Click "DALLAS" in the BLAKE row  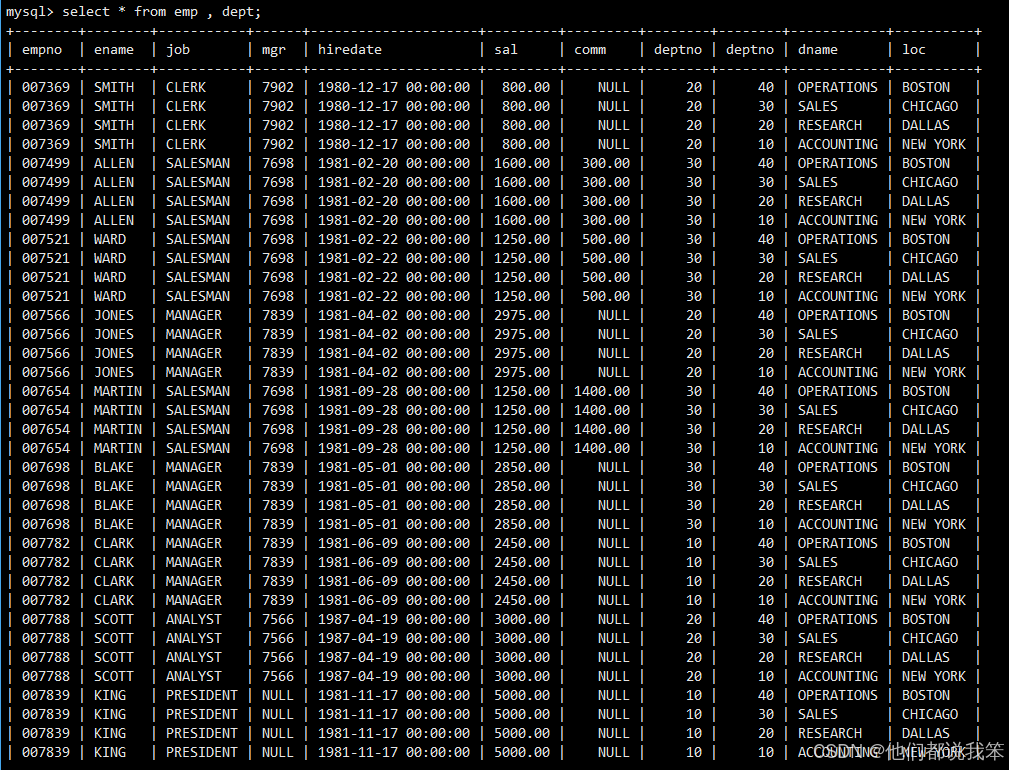click(x=926, y=505)
